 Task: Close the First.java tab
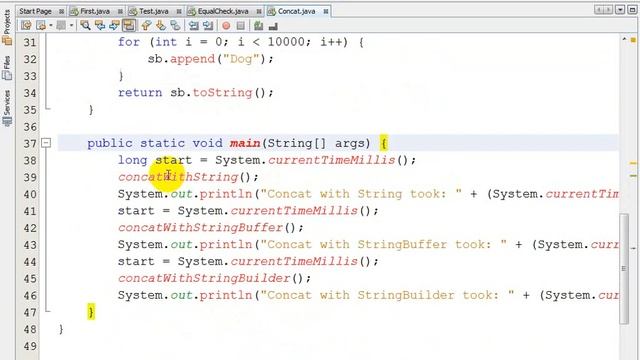pyautogui.click(x=120, y=11)
